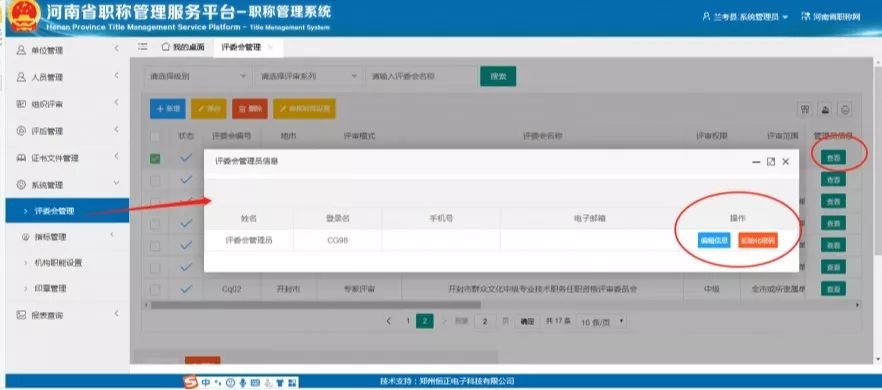Maximize the 评委会管理员信息 dialog

pyautogui.click(x=771, y=162)
